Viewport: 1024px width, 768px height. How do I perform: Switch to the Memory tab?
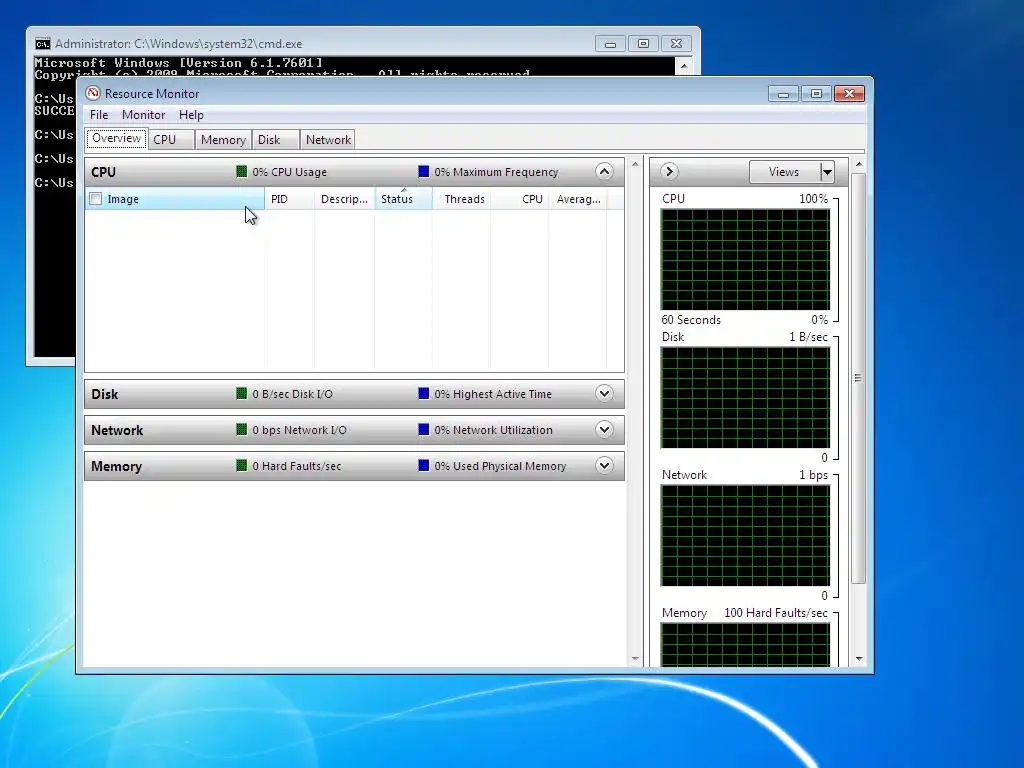click(x=223, y=140)
